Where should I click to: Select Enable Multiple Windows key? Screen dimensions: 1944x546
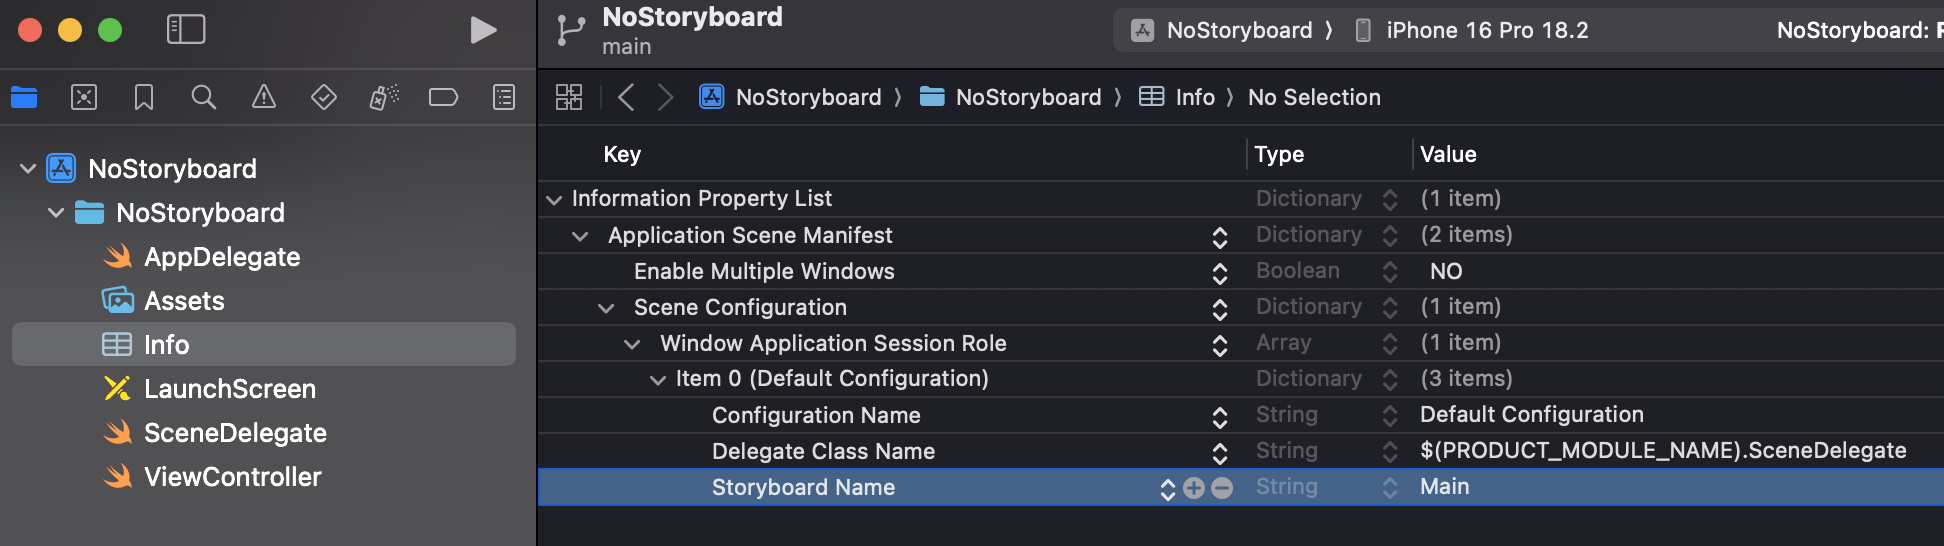coord(764,272)
